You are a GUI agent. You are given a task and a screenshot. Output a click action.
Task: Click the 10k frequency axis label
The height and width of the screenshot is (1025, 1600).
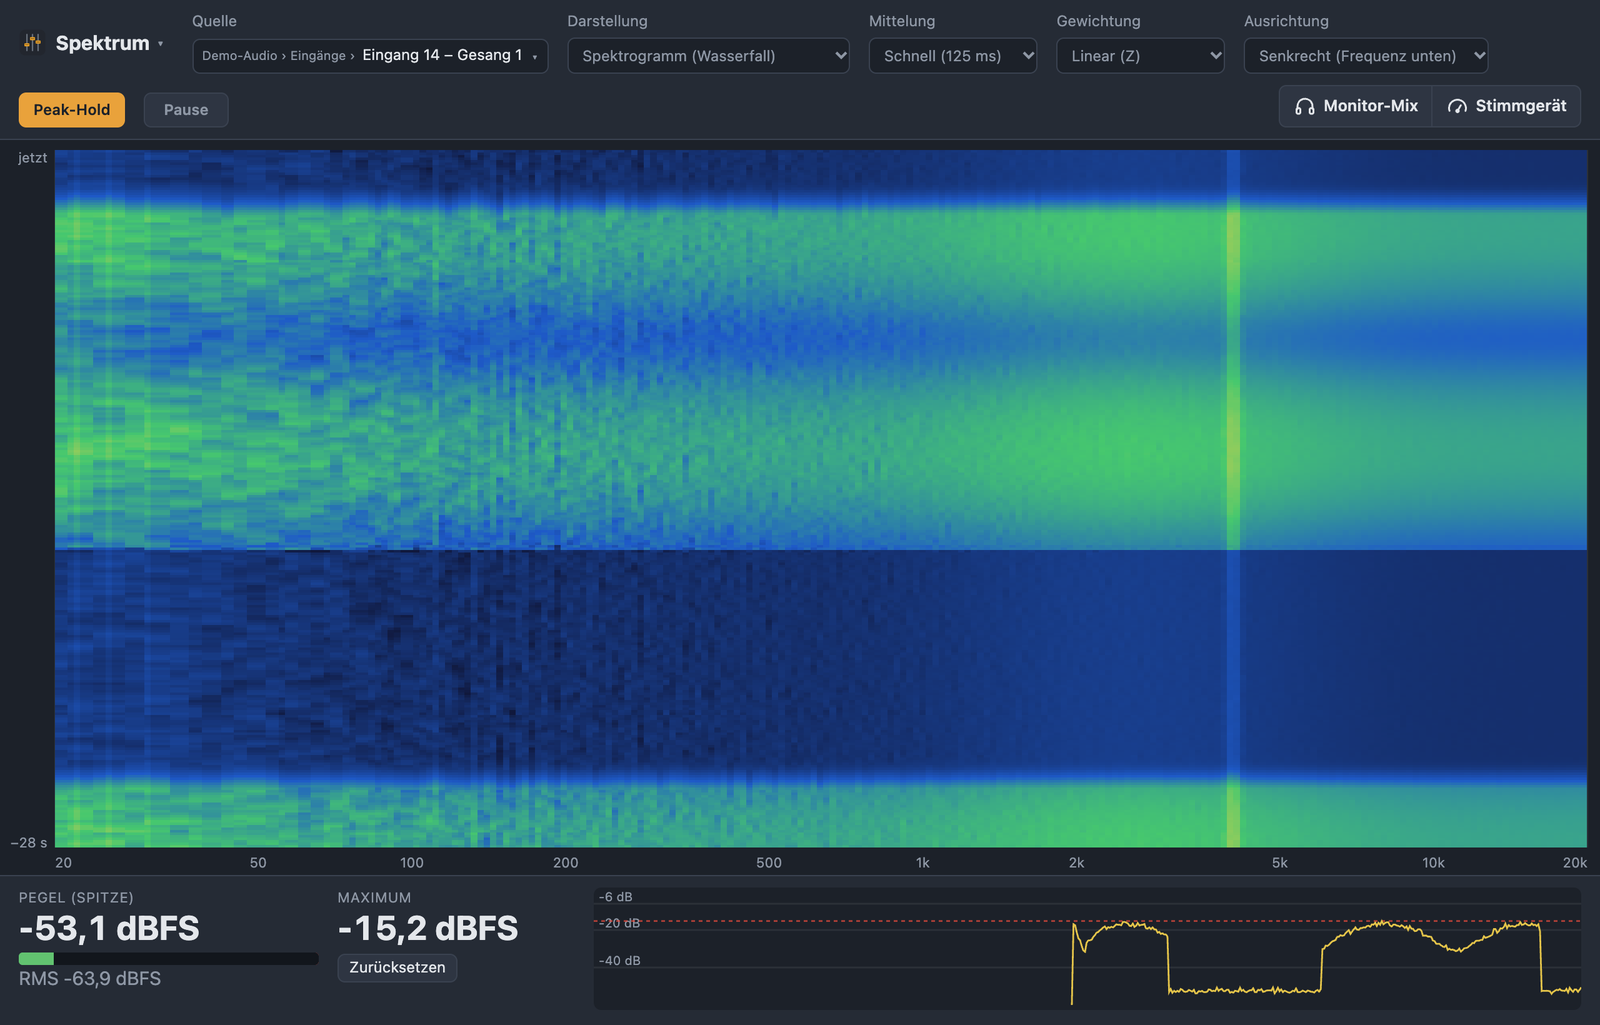point(1434,863)
